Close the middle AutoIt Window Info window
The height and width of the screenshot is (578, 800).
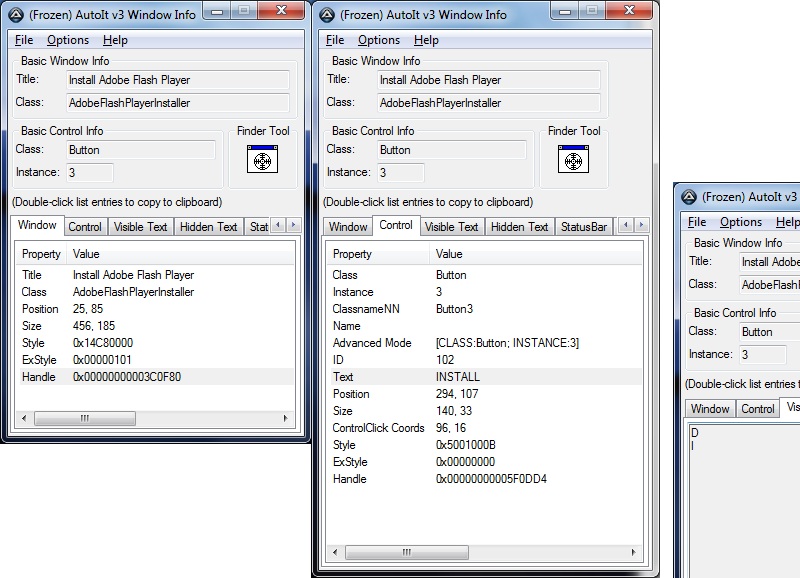tap(629, 11)
